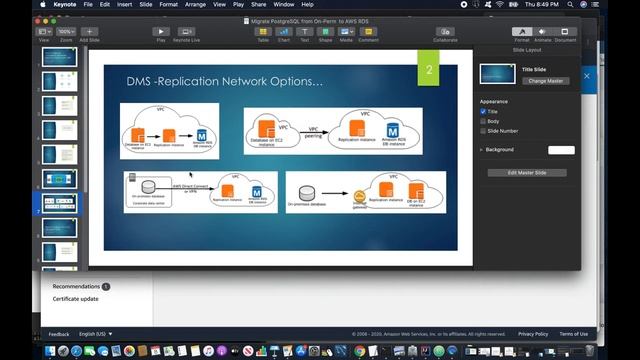
Task: Open the Arrange menu
Action: pyautogui.click(x=196, y=4)
